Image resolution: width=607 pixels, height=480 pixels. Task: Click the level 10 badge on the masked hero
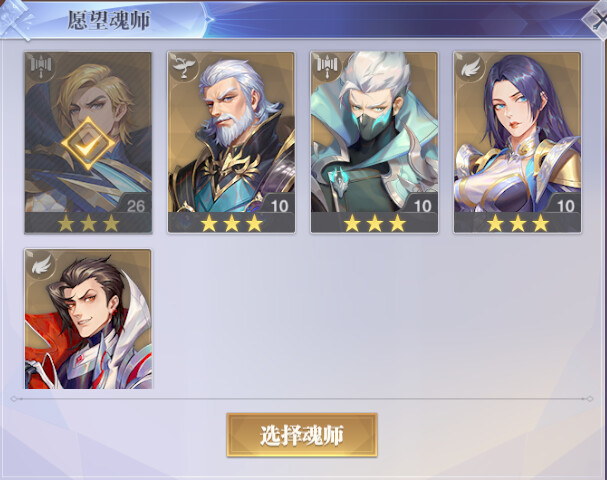click(x=423, y=206)
